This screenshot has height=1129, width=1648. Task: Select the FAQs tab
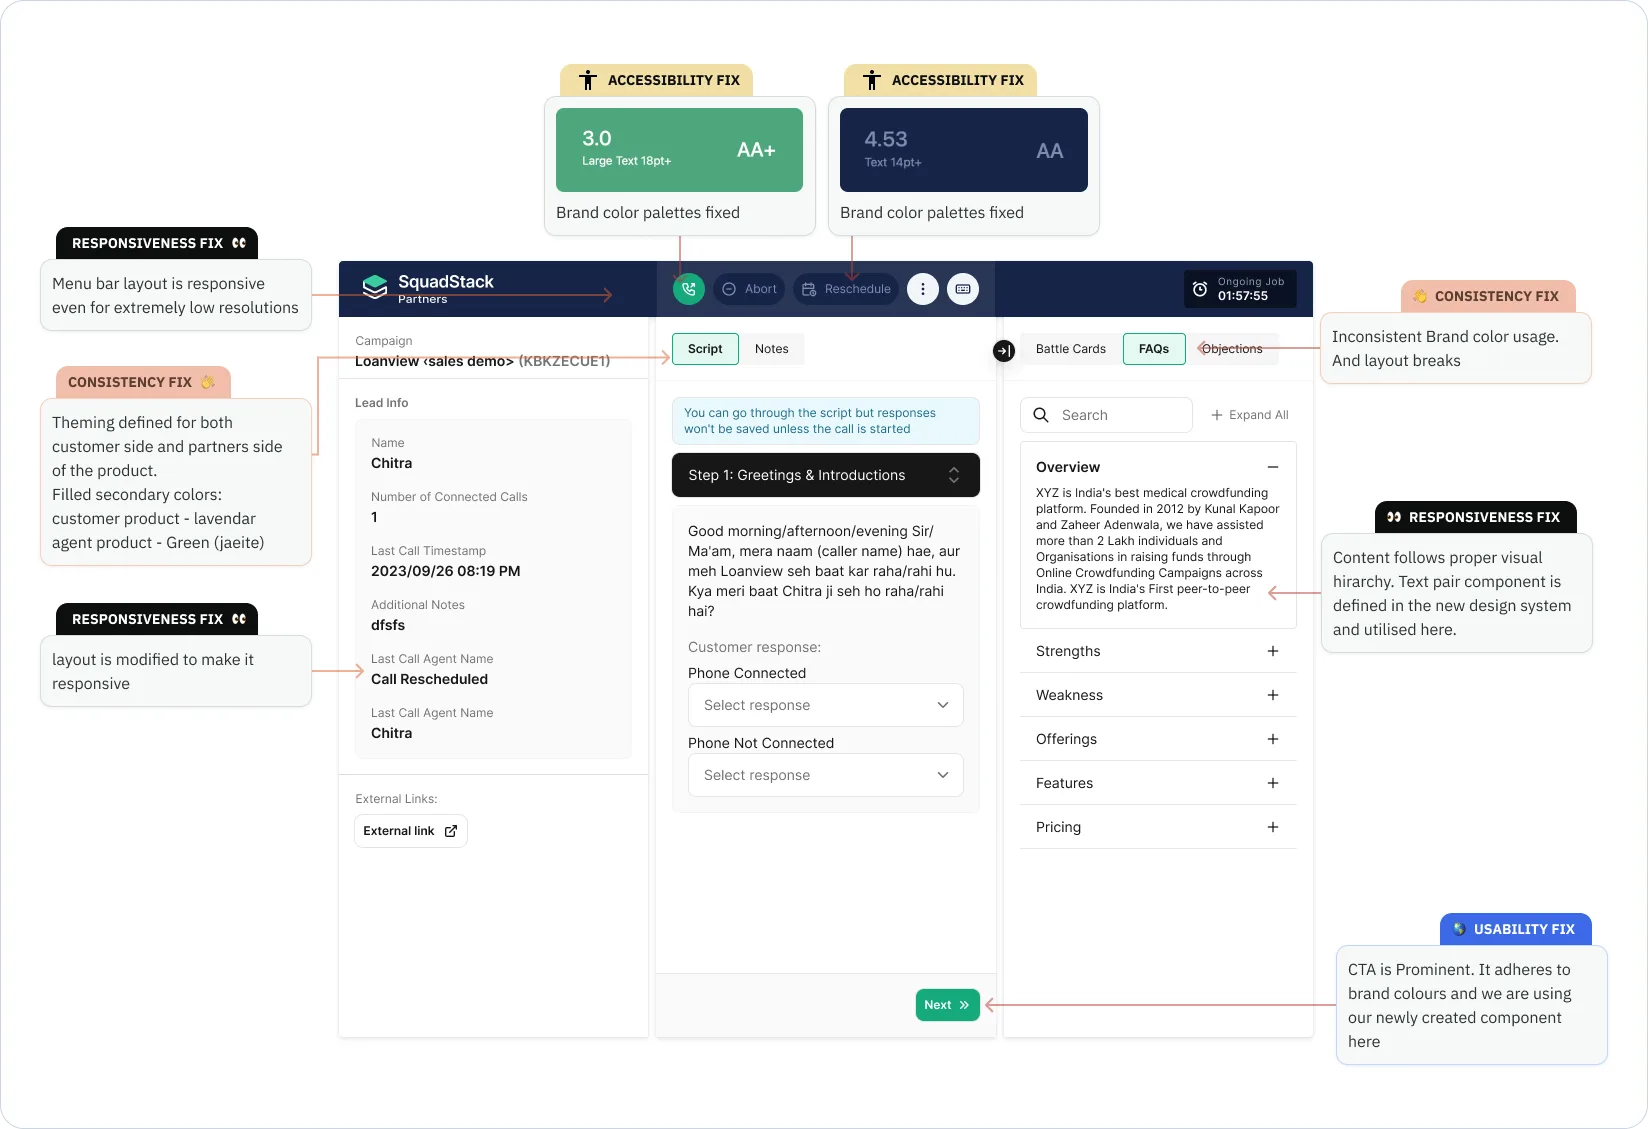coord(1154,349)
